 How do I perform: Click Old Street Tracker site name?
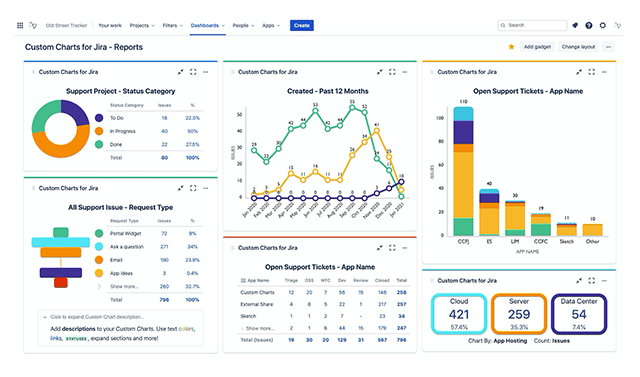pyautogui.click(x=66, y=25)
